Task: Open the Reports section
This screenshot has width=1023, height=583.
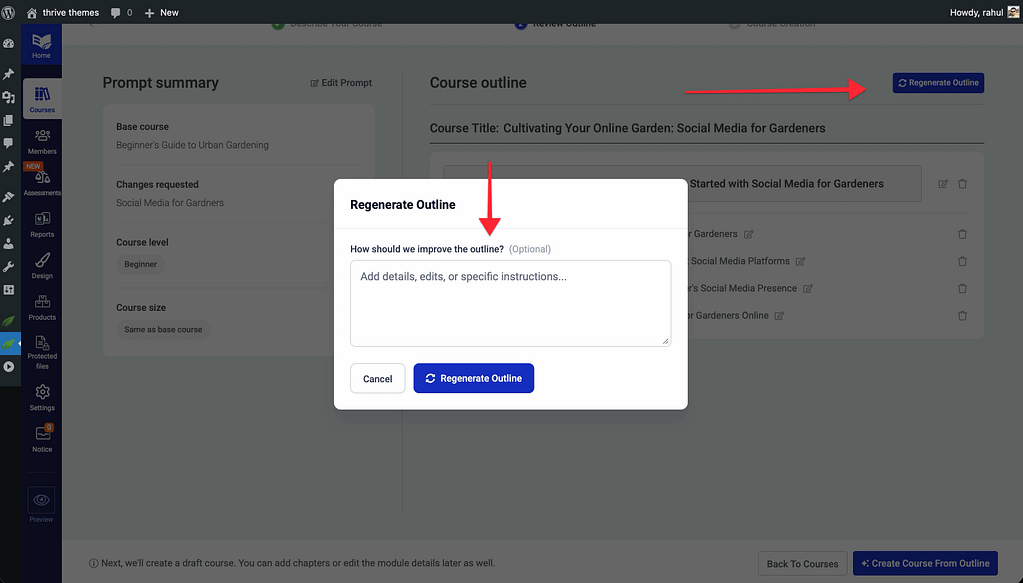Action: point(42,224)
